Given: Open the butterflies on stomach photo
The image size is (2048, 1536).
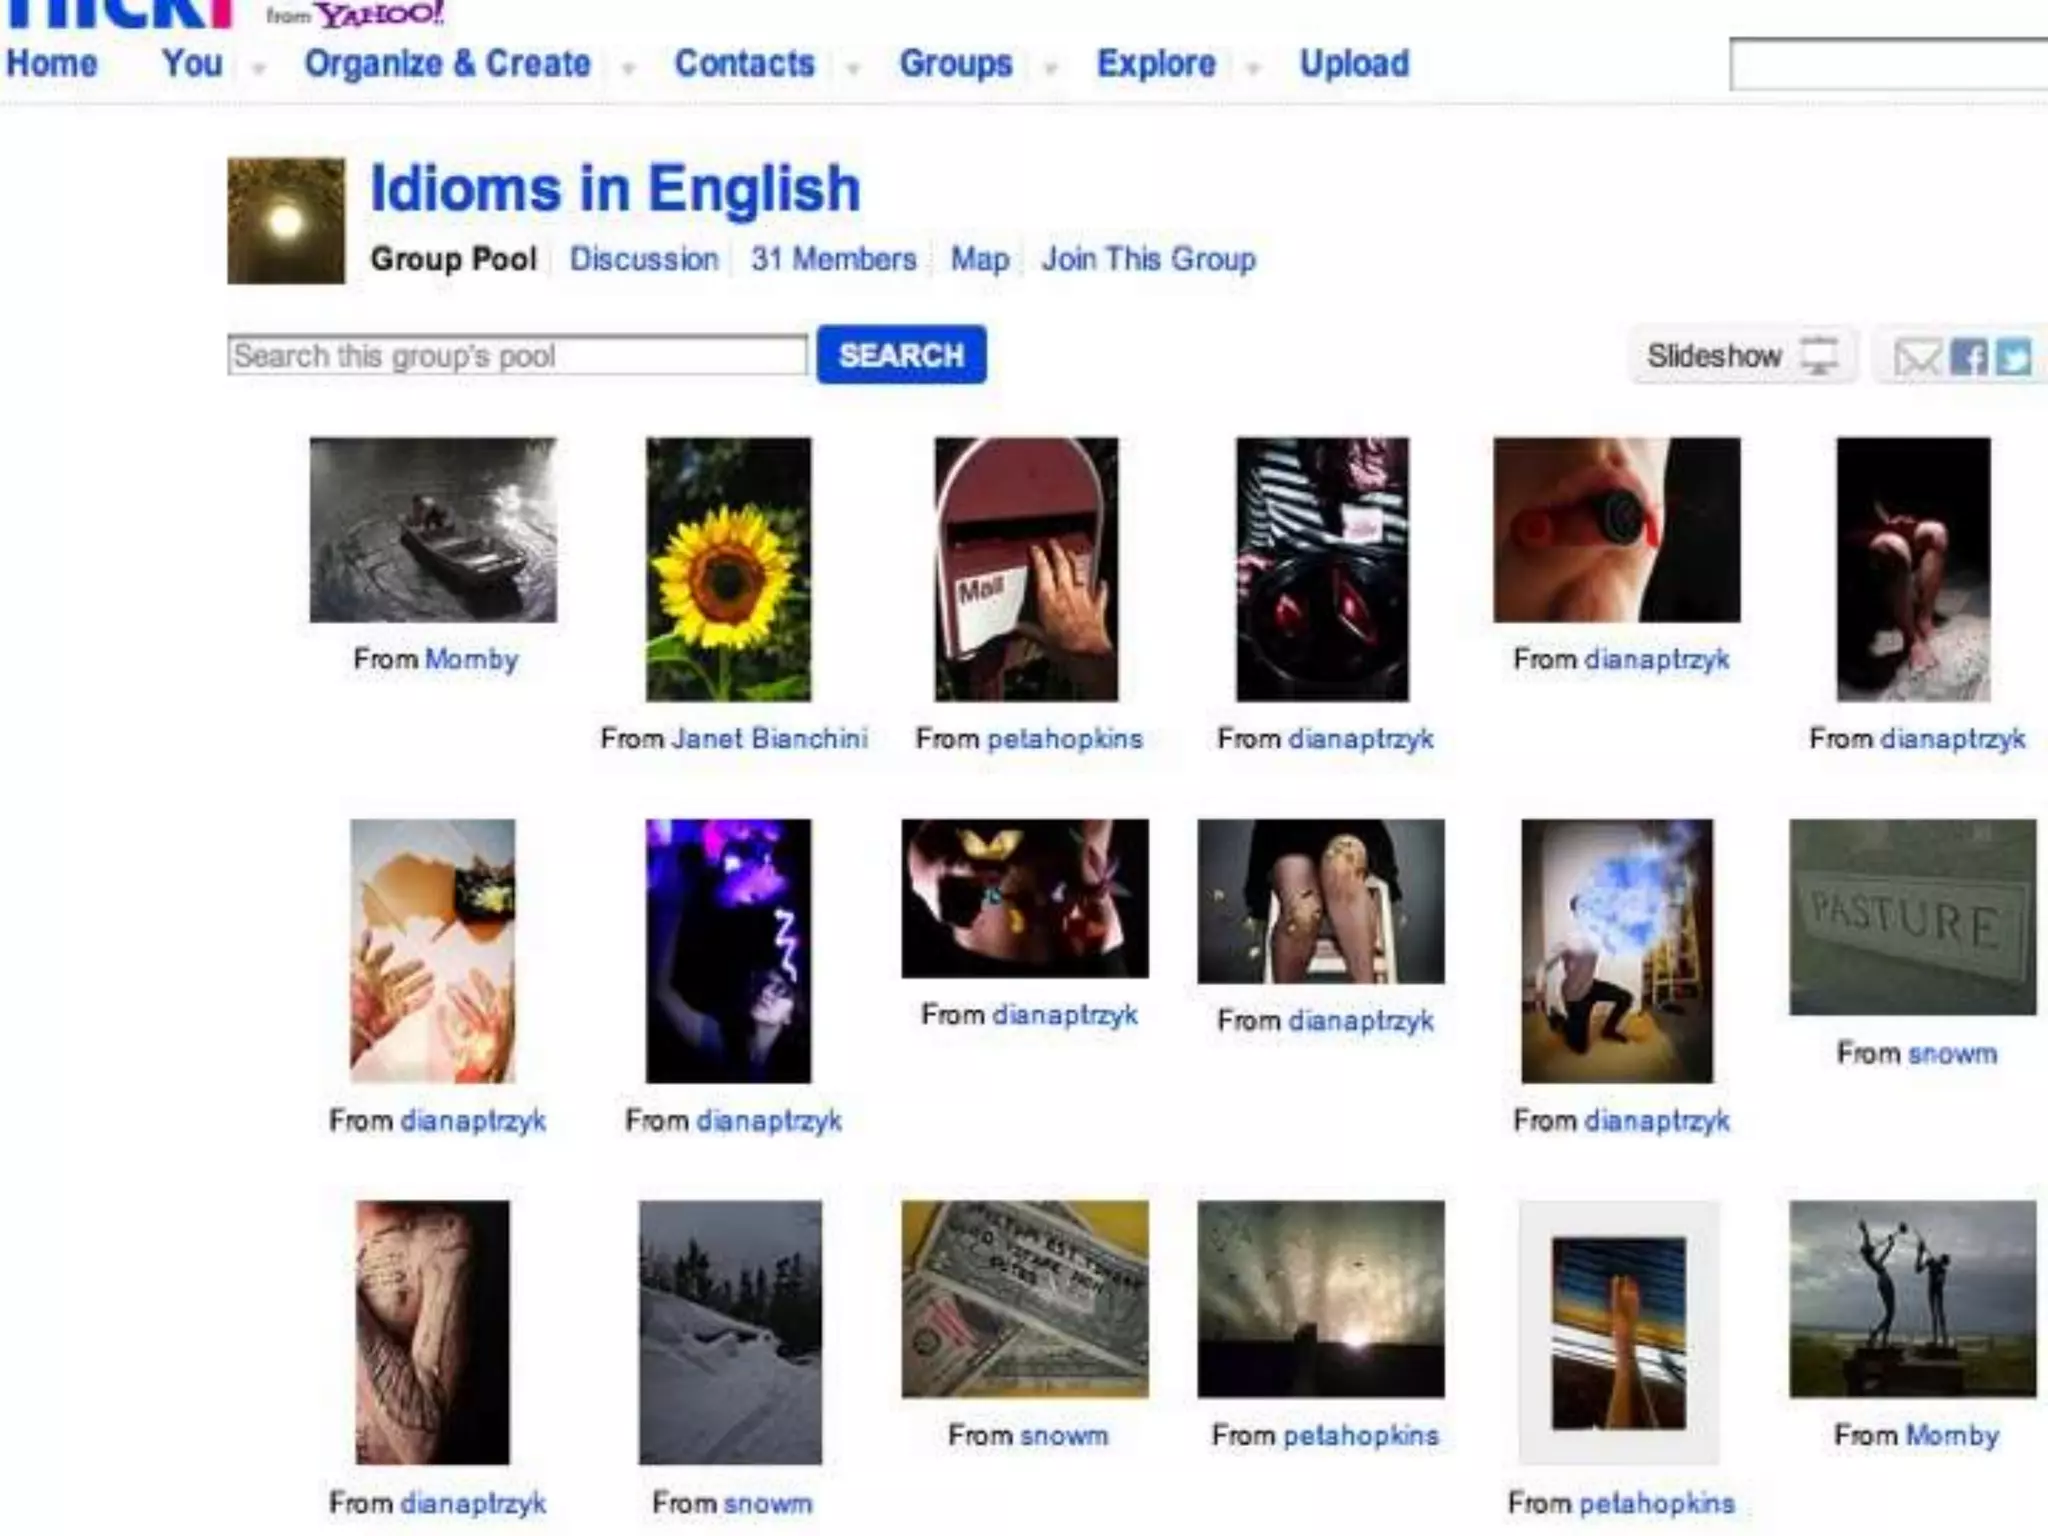Looking at the screenshot, I should (x=1025, y=899).
